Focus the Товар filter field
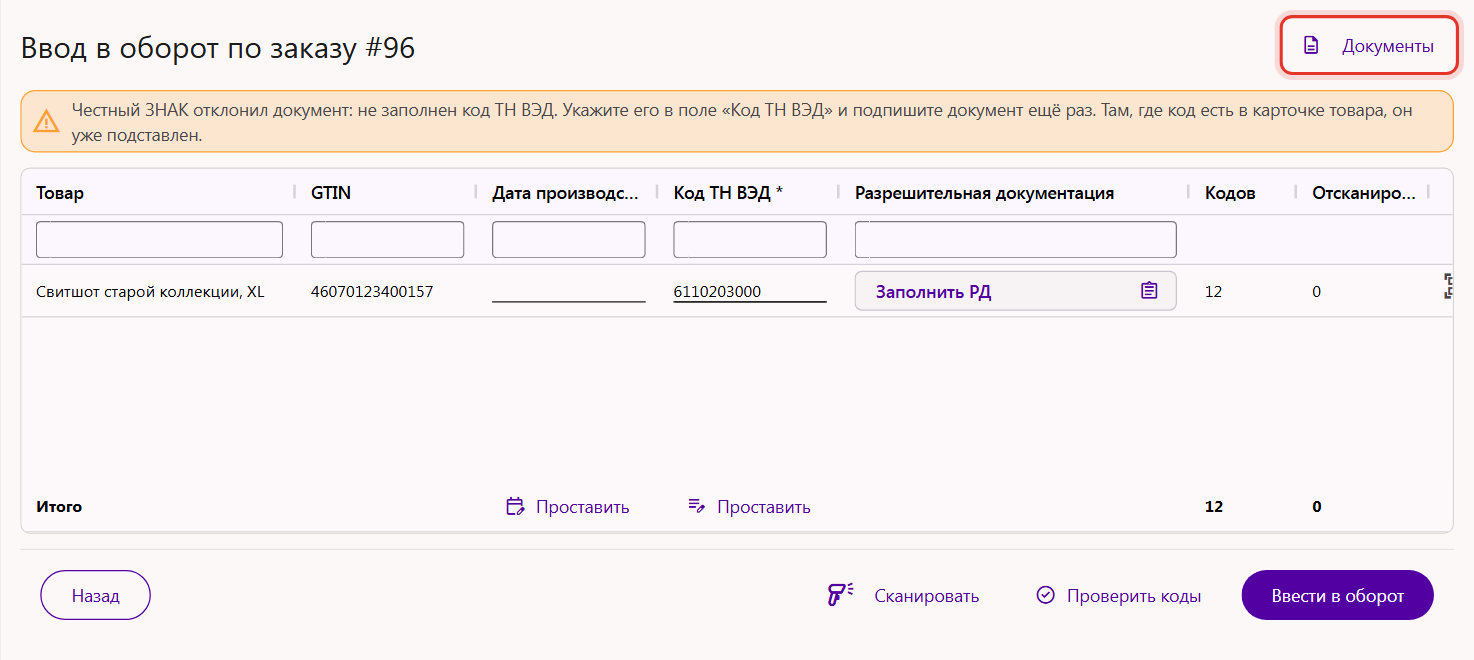The image size is (1474, 660). (x=159, y=240)
